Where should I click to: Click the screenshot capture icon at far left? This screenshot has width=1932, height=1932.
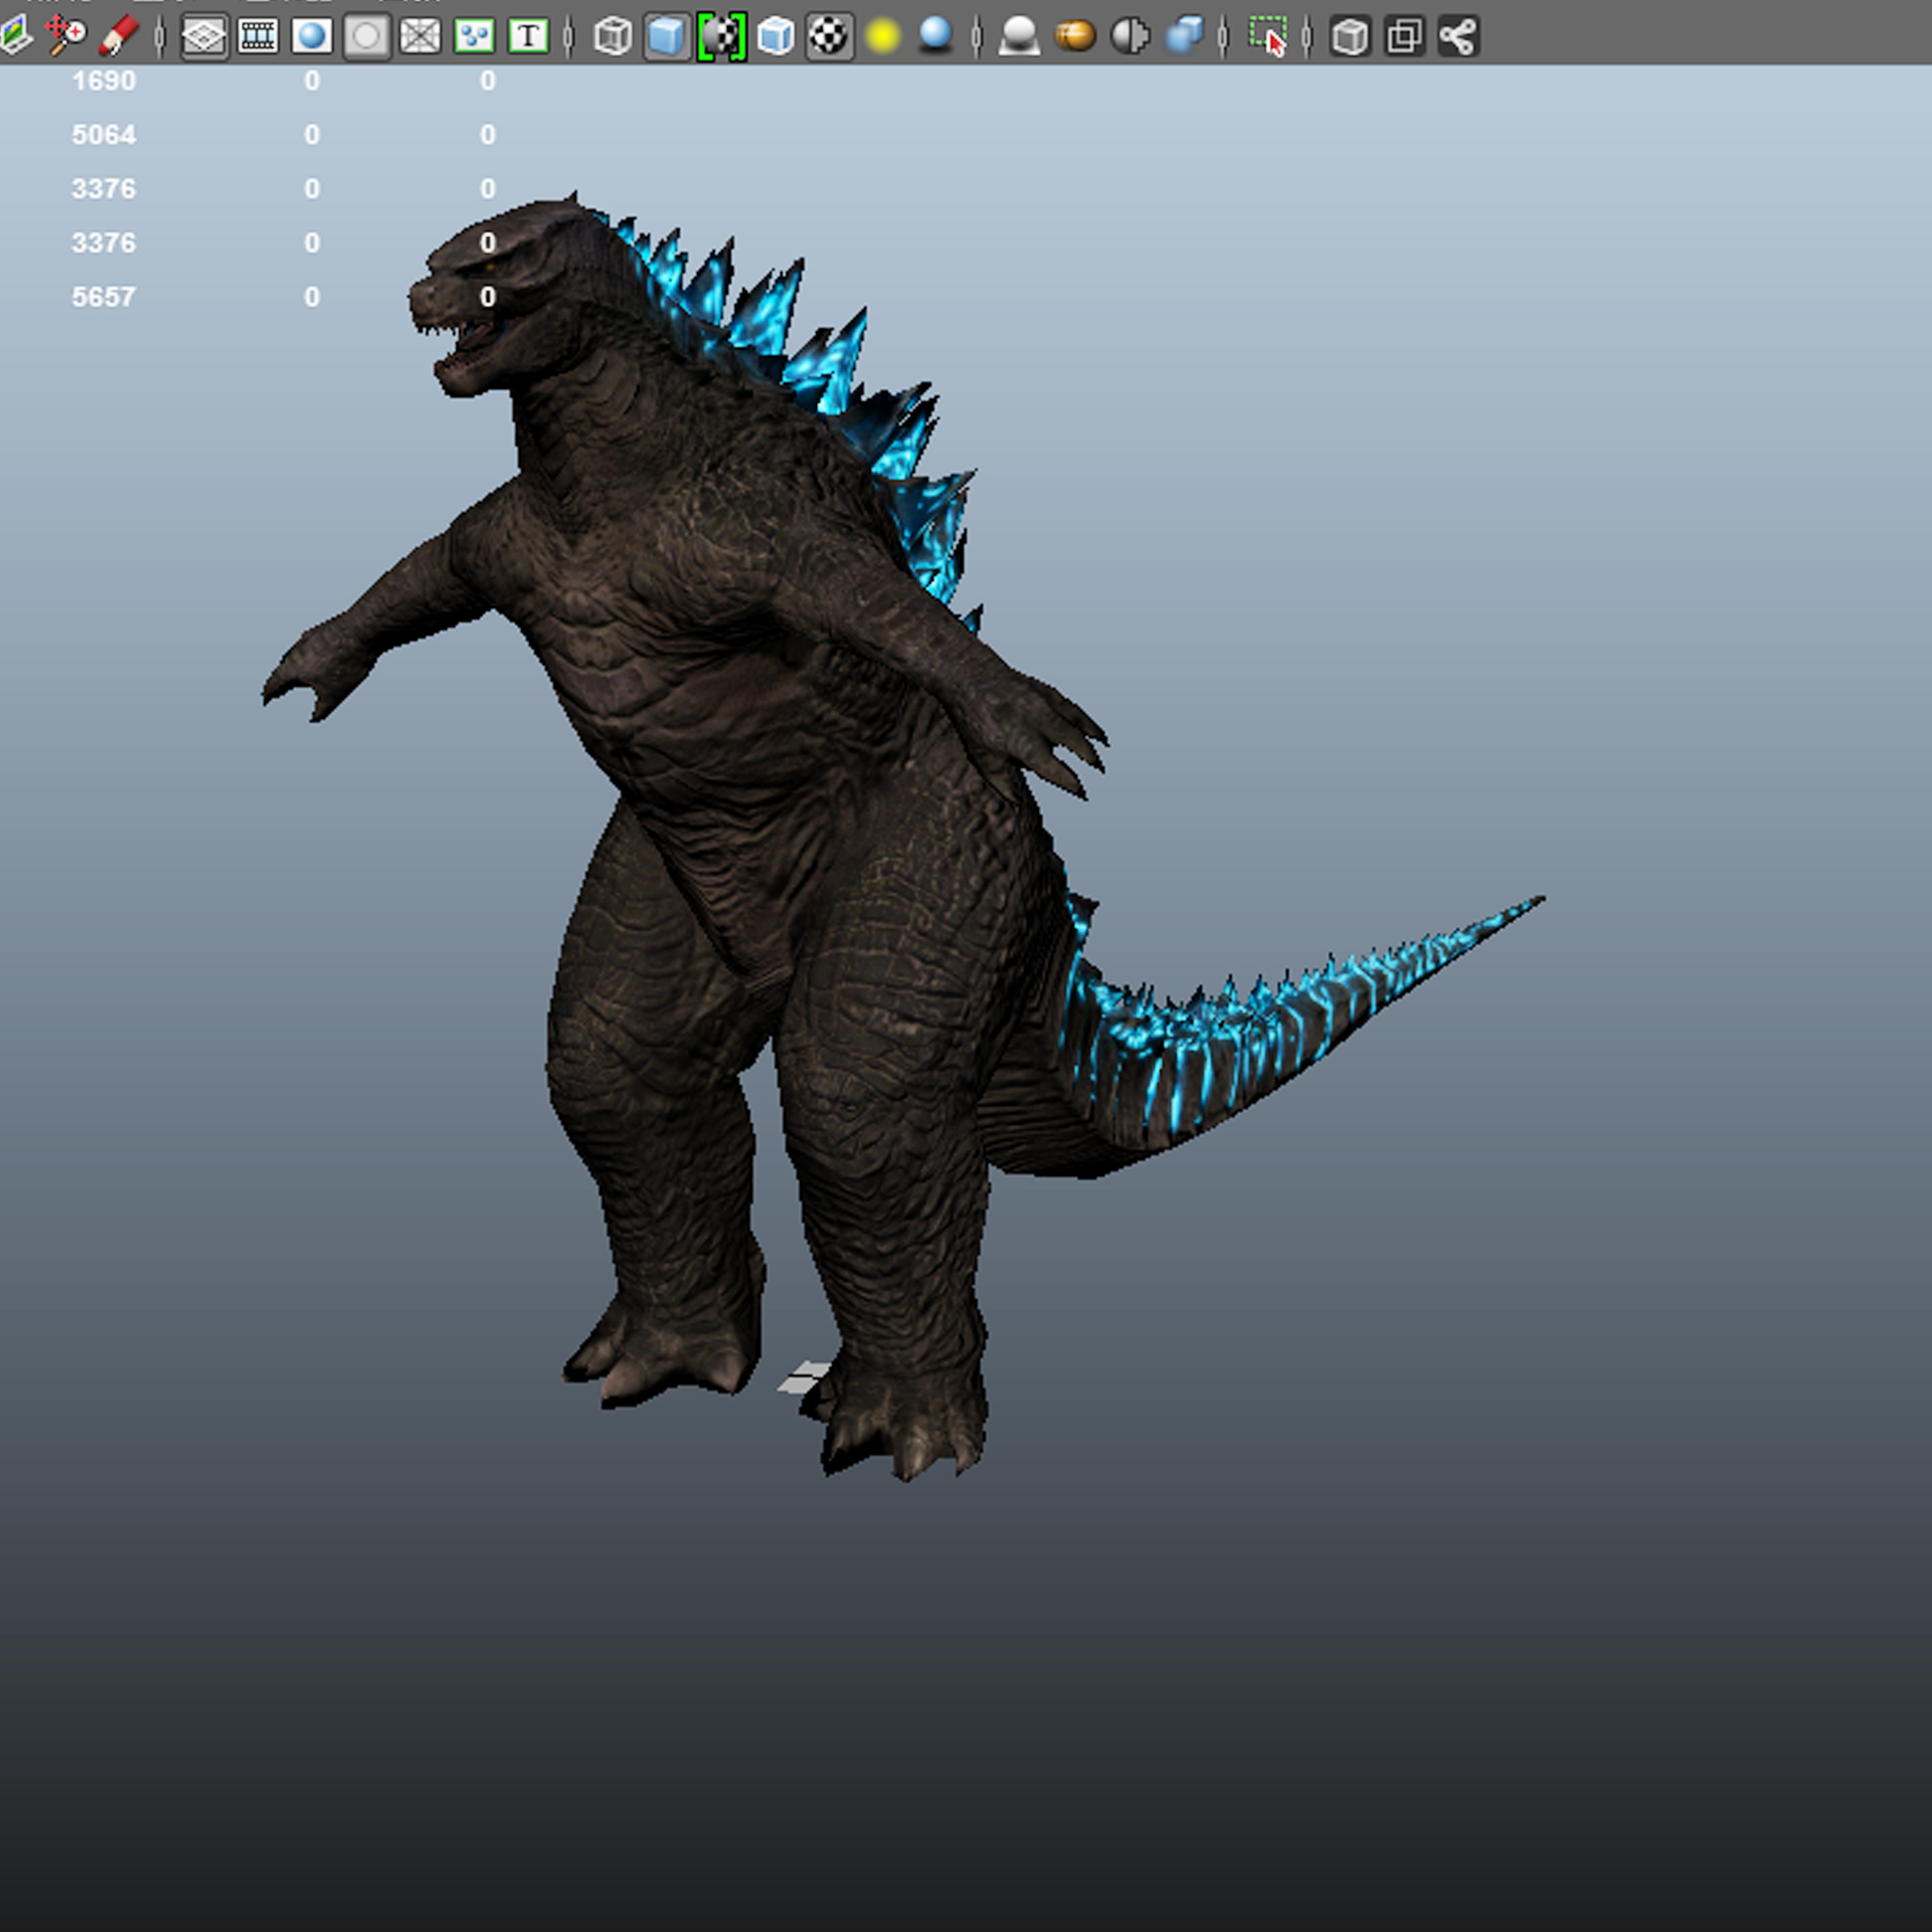pyautogui.click(x=18, y=37)
